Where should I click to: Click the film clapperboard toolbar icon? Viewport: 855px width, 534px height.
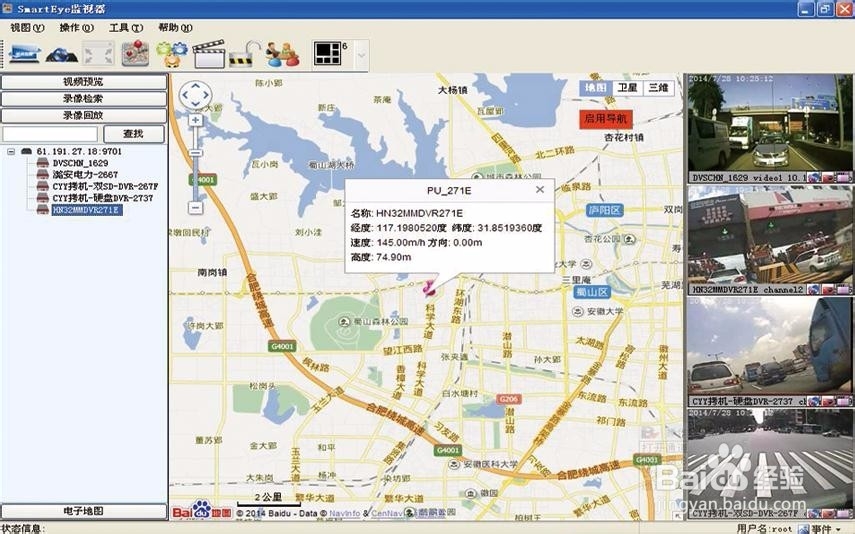[208, 55]
